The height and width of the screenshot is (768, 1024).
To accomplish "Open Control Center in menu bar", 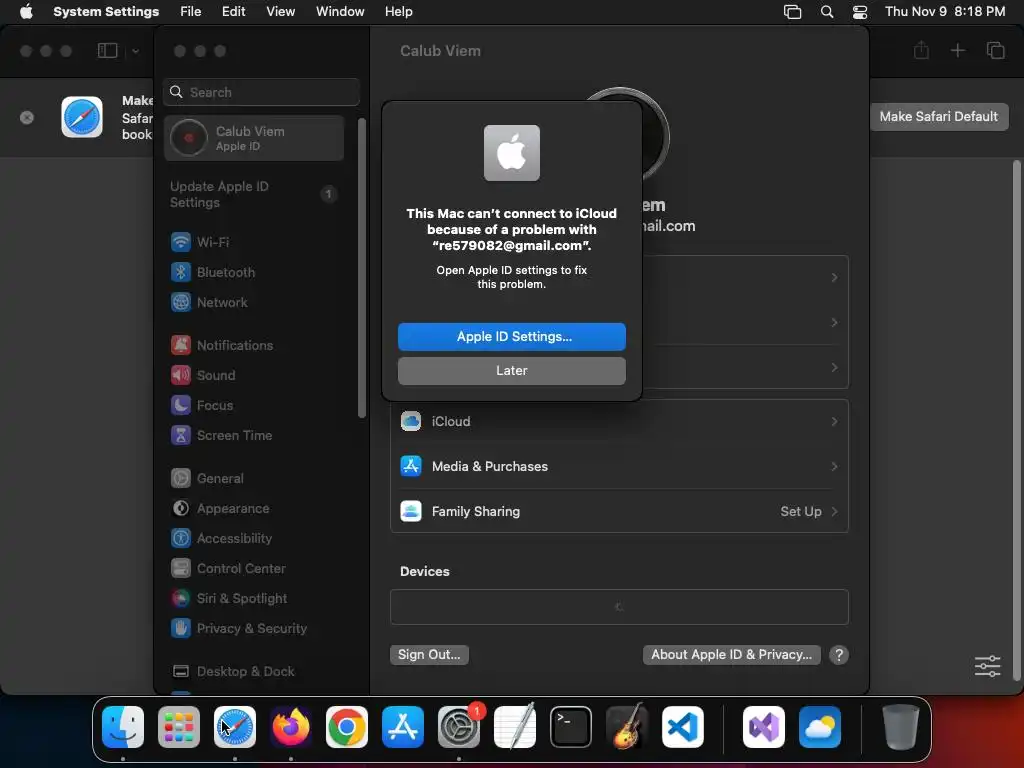I will (x=860, y=12).
